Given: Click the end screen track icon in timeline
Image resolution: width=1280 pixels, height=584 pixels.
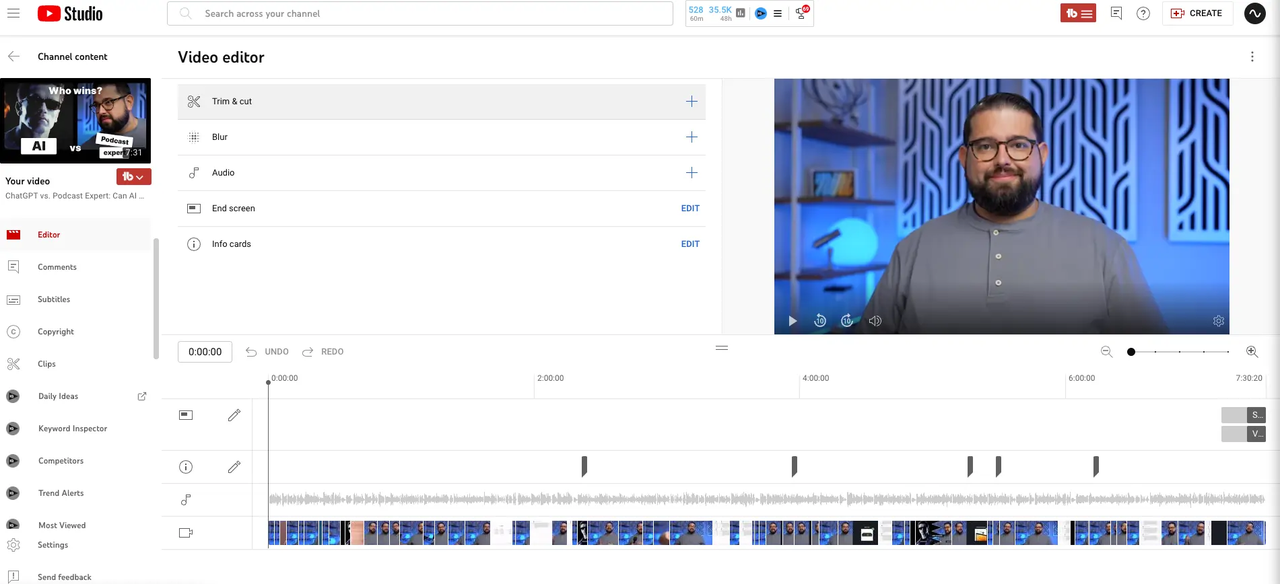Looking at the screenshot, I should [186, 415].
